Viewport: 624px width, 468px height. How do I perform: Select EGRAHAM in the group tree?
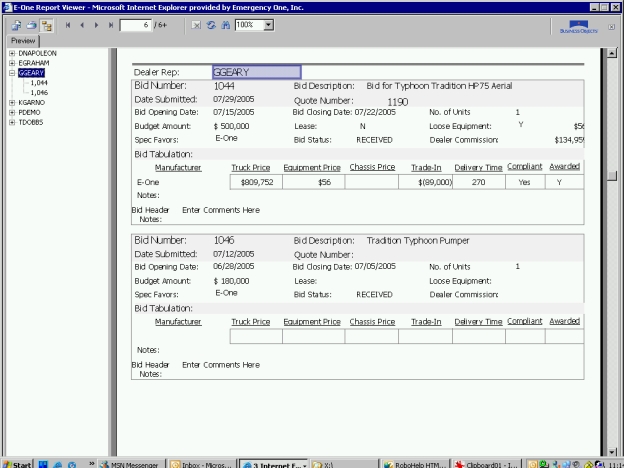coord(34,63)
